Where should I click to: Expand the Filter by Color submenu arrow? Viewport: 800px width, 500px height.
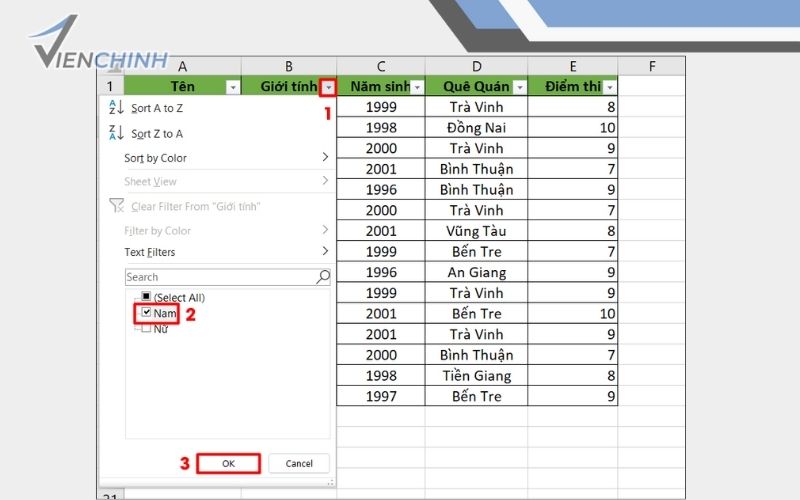[325, 230]
